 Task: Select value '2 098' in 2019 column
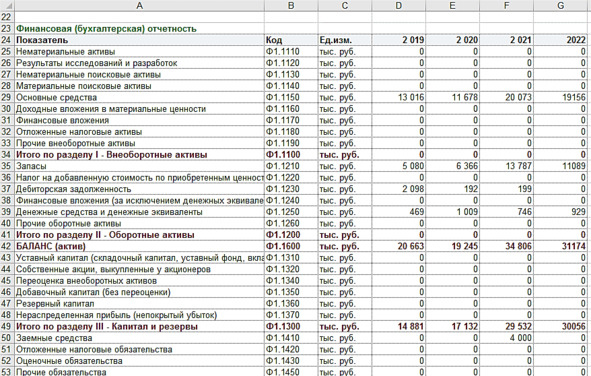coord(399,189)
